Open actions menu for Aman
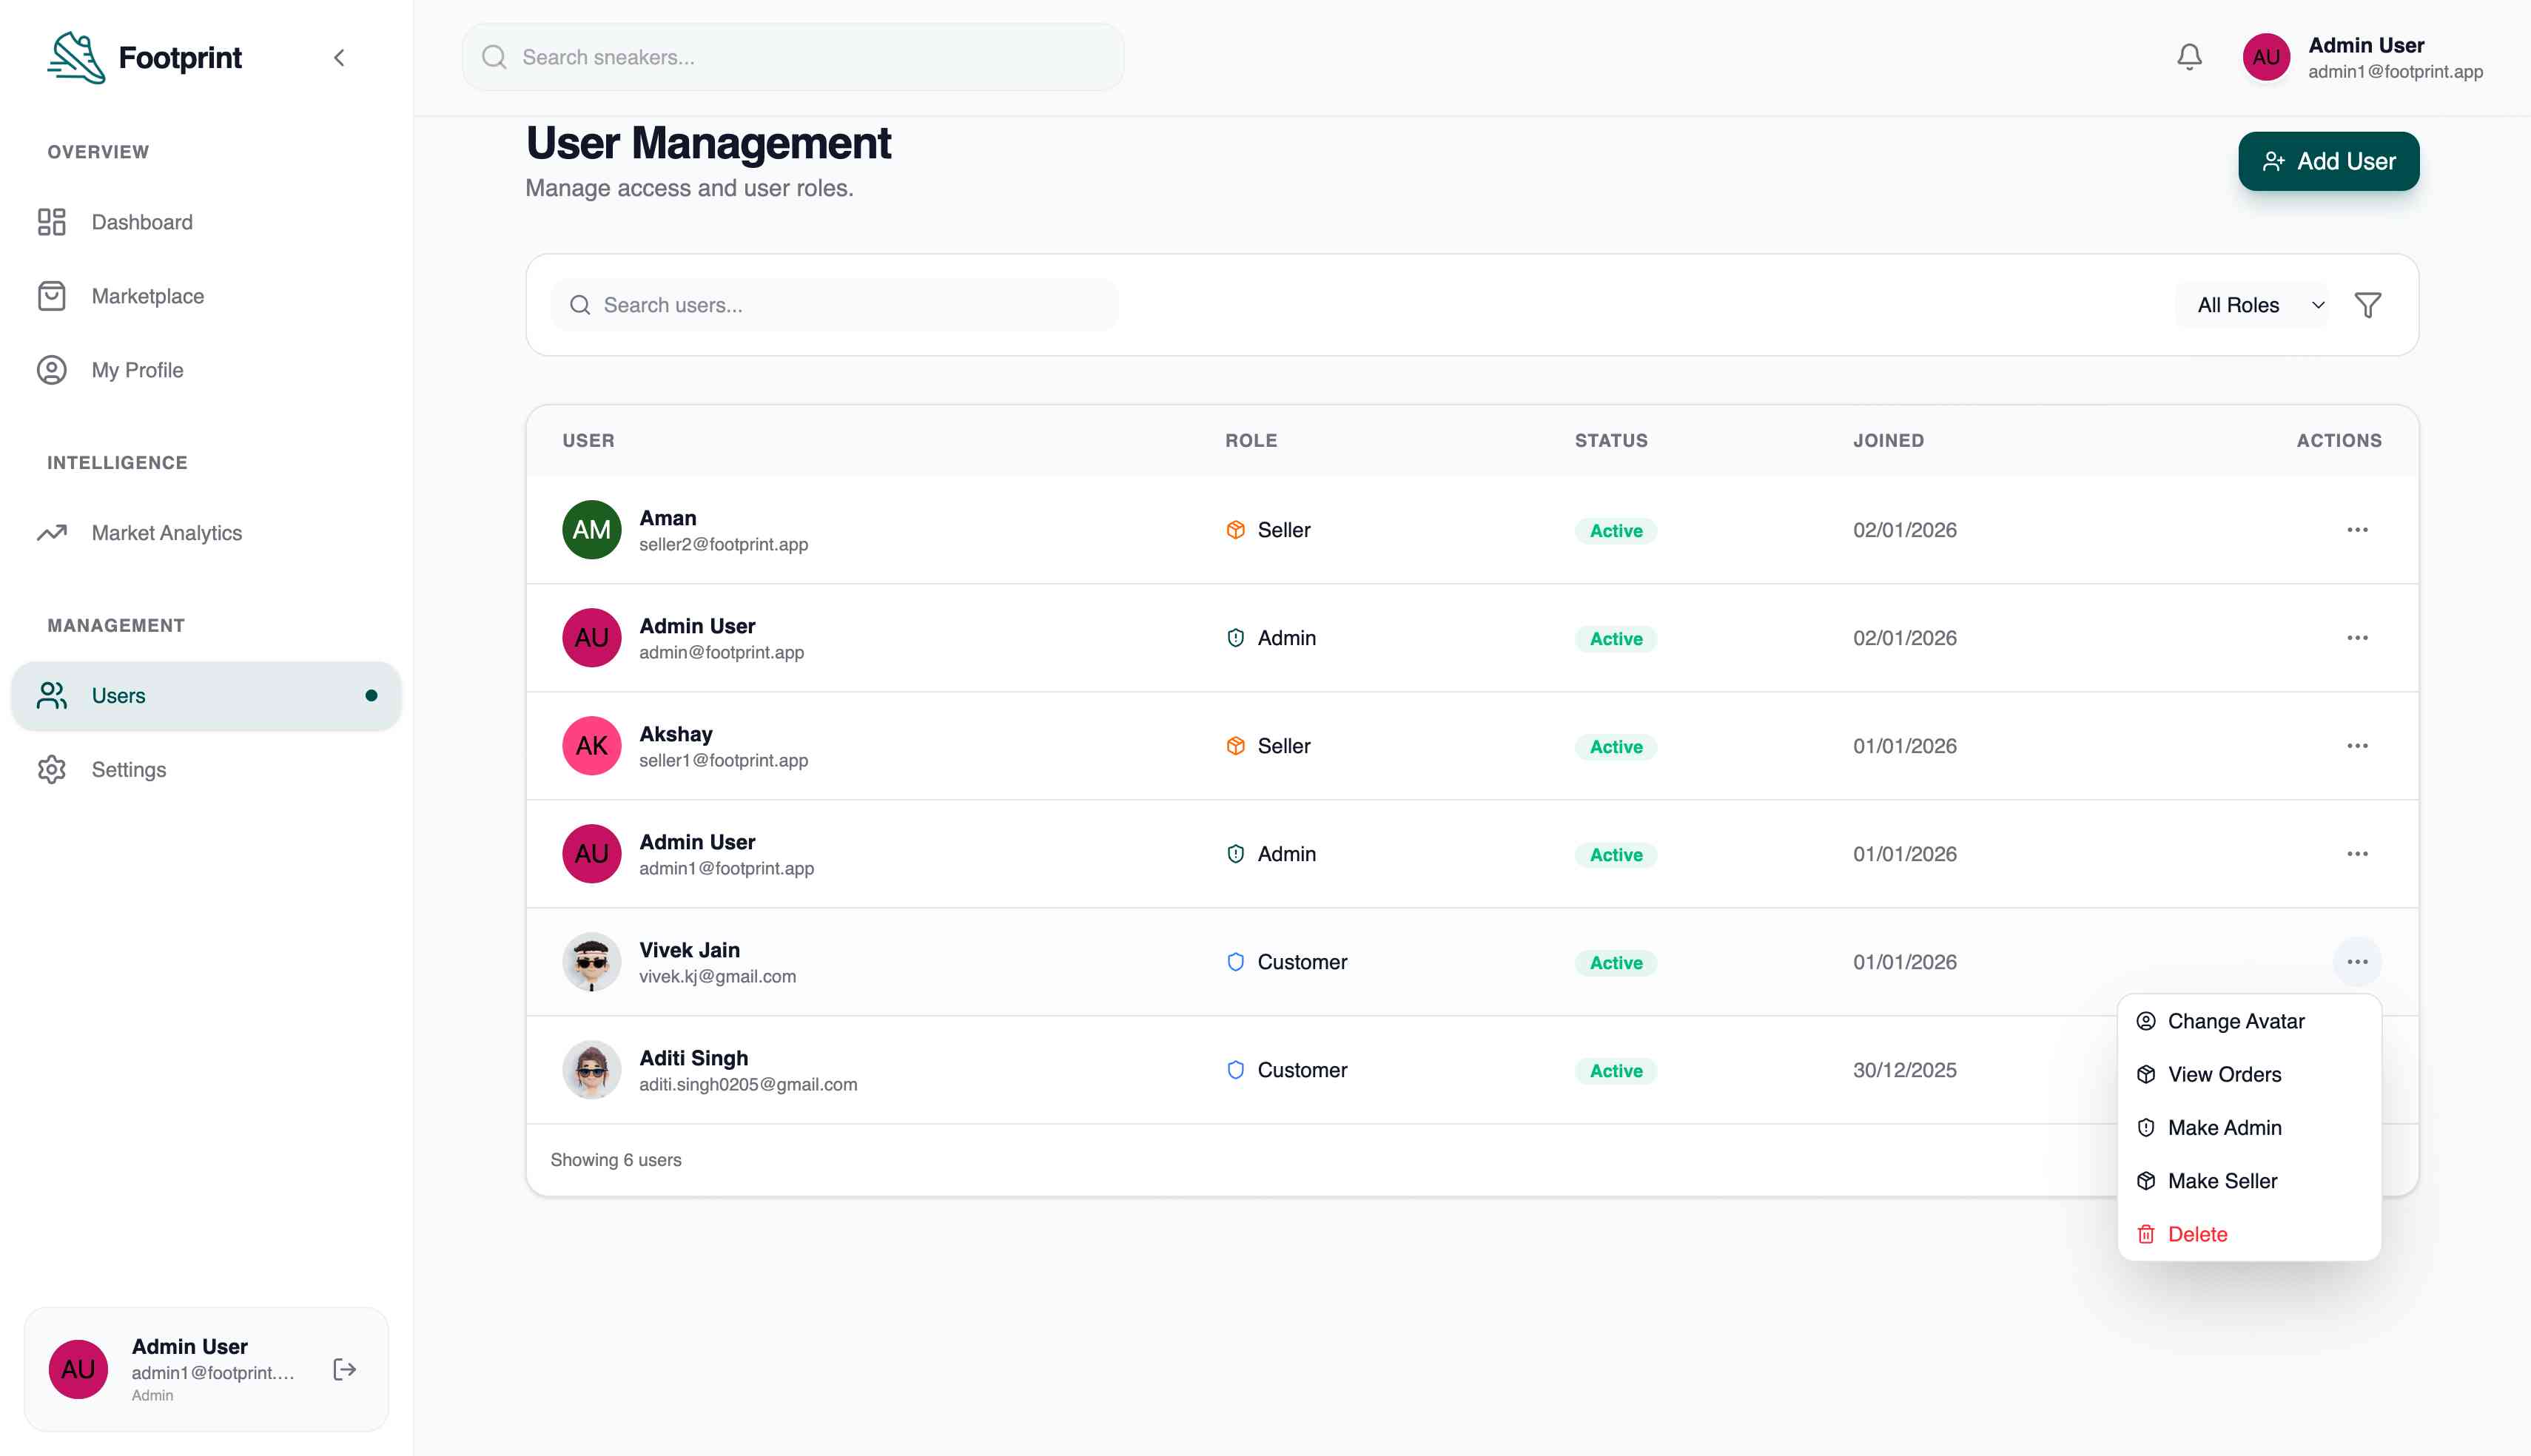The height and width of the screenshot is (1456, 2531). [x=2356, y=530]
